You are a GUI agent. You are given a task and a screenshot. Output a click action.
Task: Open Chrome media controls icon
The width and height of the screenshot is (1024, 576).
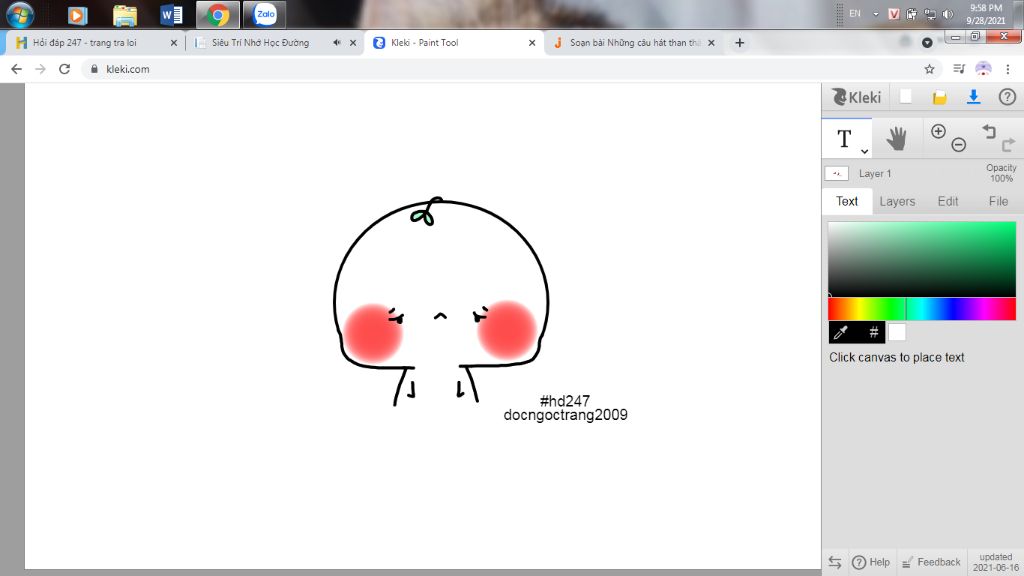coord(959,69)
